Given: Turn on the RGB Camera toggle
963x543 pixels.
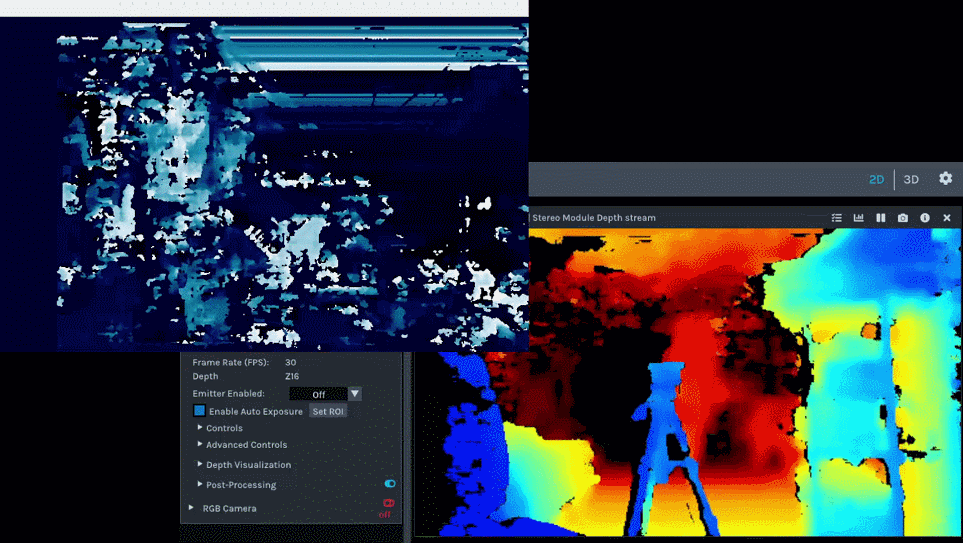Looking at the screenshot, I should pos(388,503).
